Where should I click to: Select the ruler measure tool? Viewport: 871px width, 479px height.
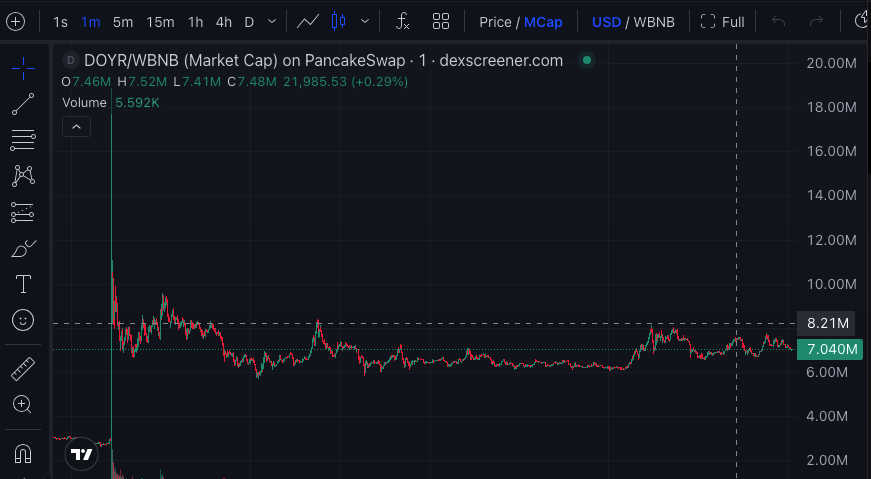23,368
